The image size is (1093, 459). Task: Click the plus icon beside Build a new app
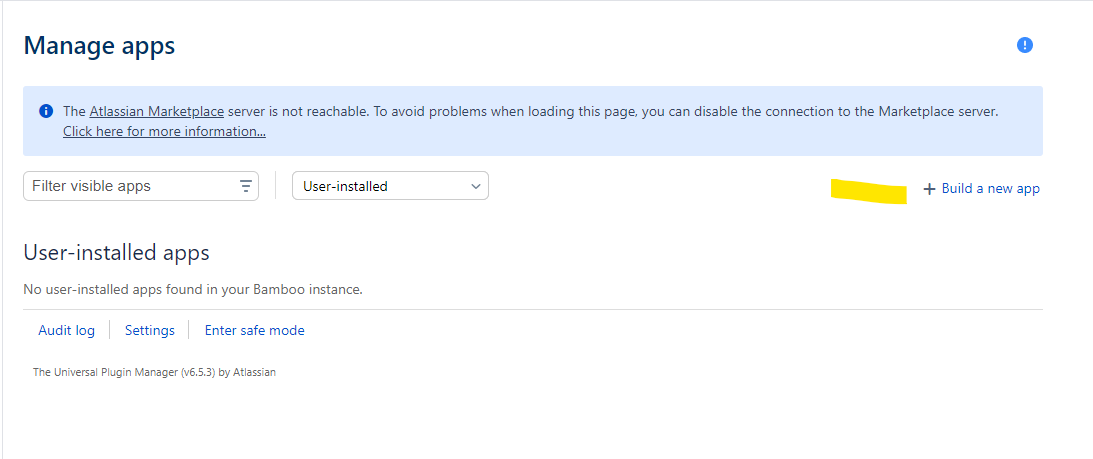[928, 189]
